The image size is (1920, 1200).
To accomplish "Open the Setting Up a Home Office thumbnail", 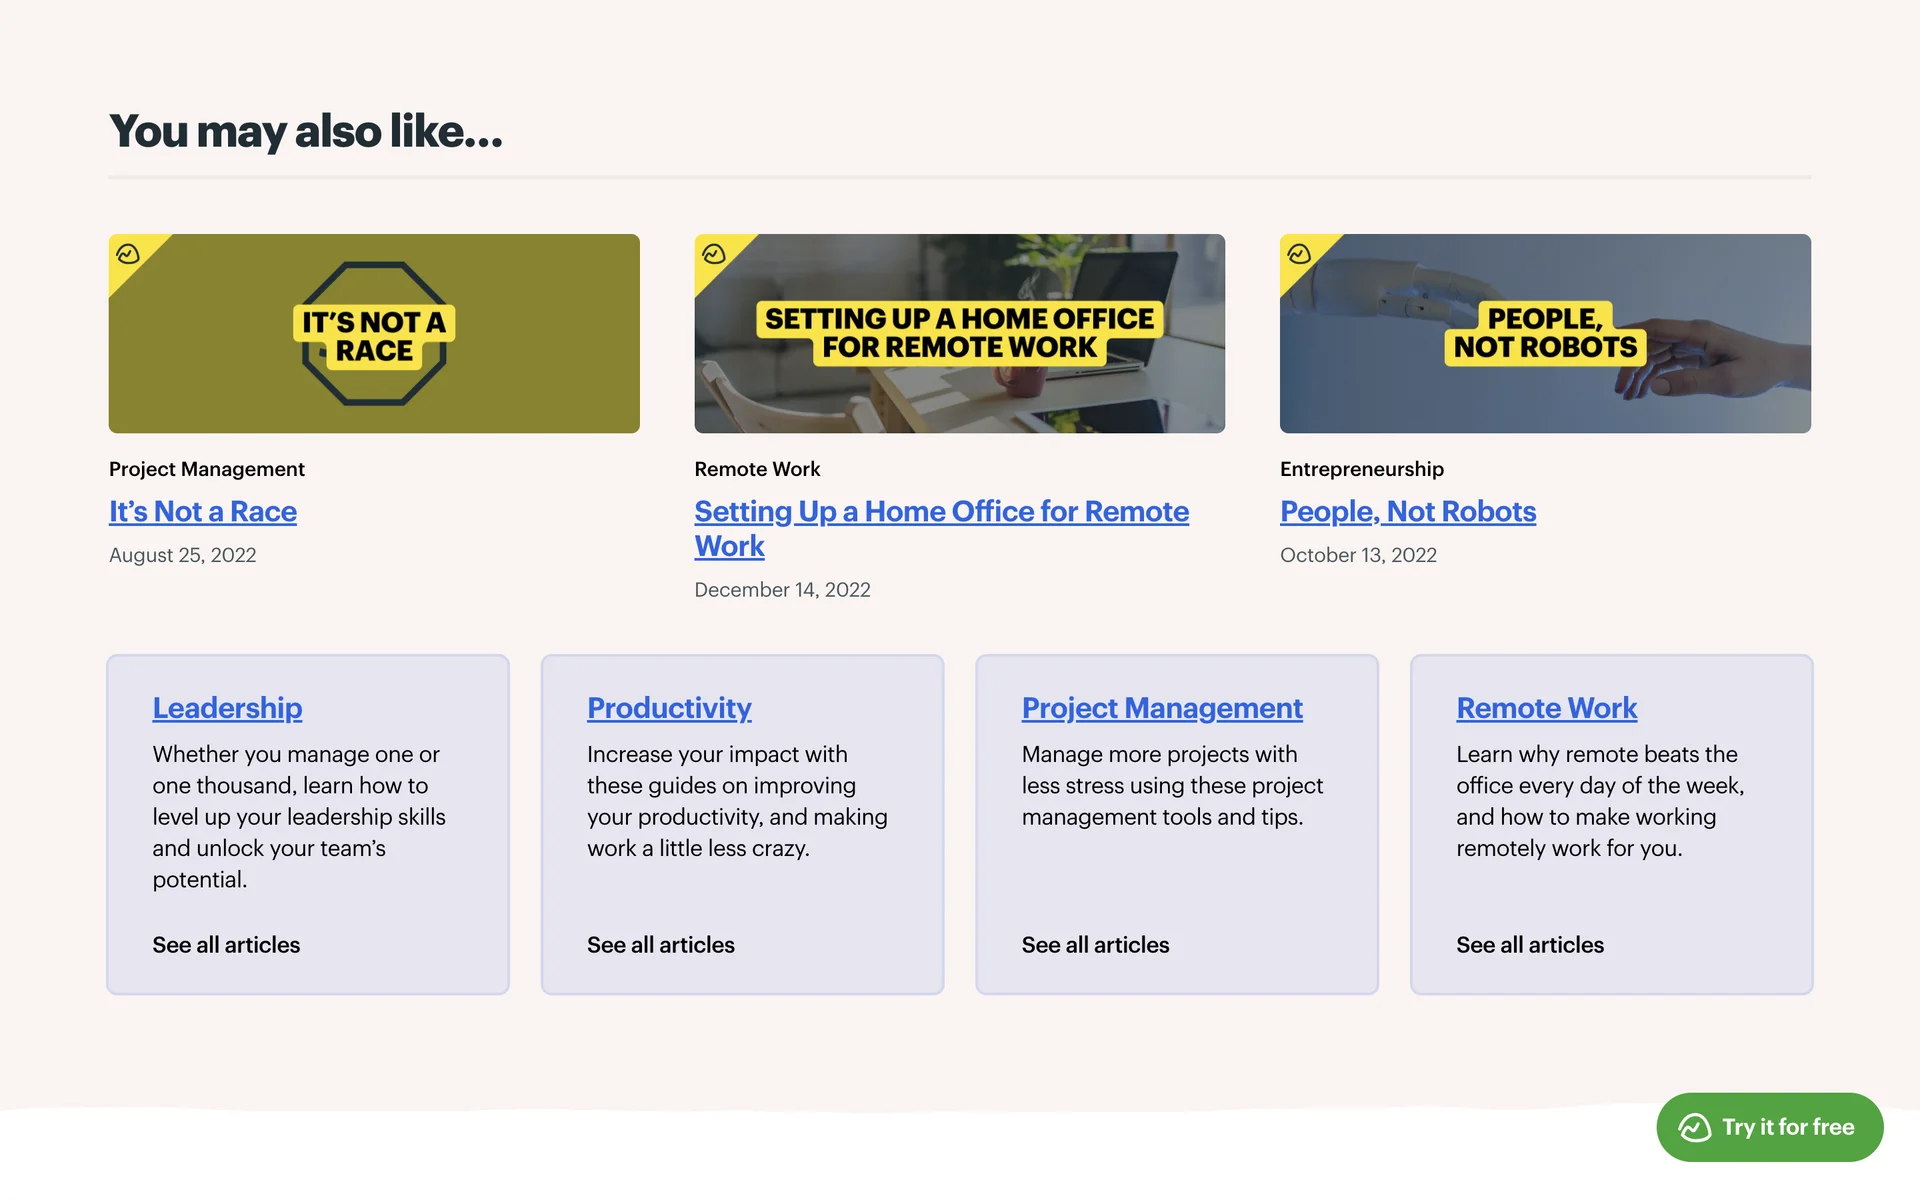I will 959,334.
